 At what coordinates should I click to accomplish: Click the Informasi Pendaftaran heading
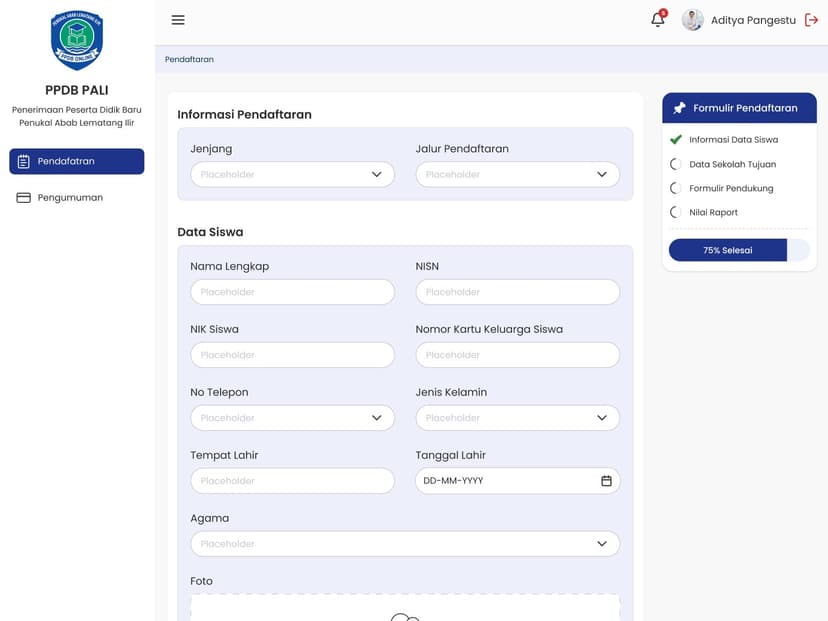click(244, 115)
